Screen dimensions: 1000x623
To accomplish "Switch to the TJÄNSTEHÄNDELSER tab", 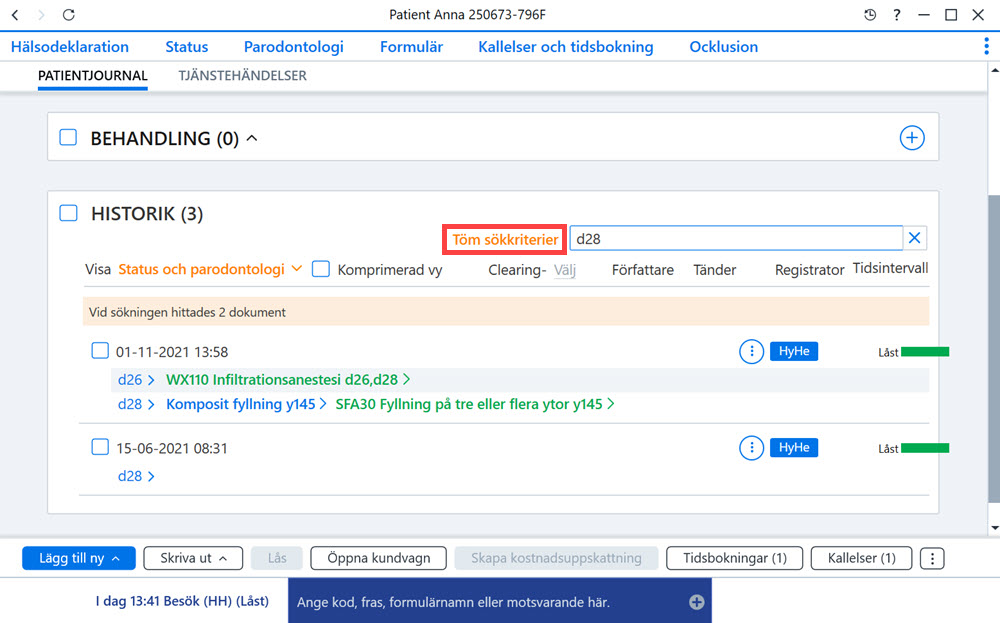I will [242, 75].
